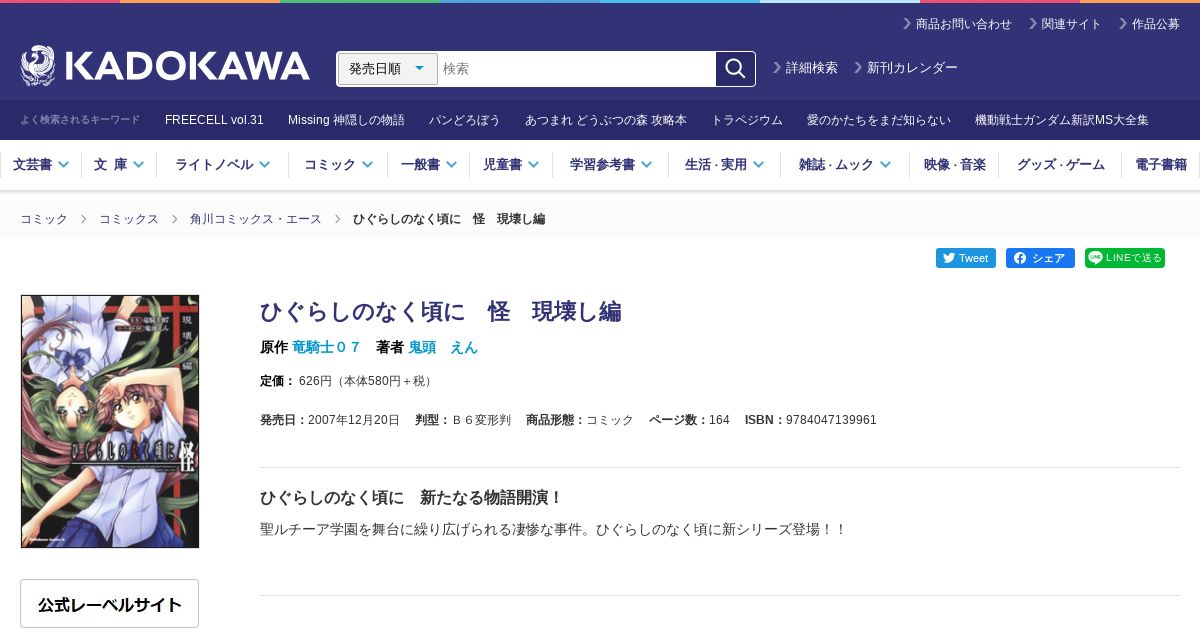This screenshot has height=630, width=1200.
Task: Go to コミックス breadcrumb
Action: pos(129,219)
